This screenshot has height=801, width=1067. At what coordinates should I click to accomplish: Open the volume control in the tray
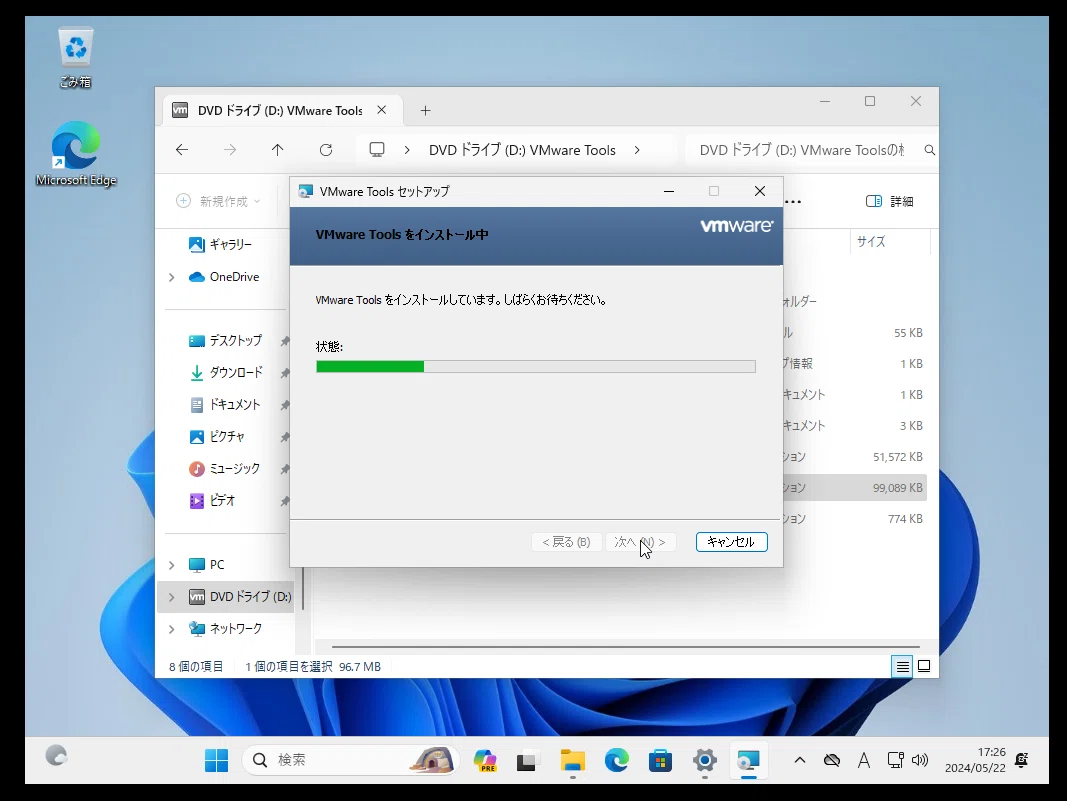(x=920, y=760)
